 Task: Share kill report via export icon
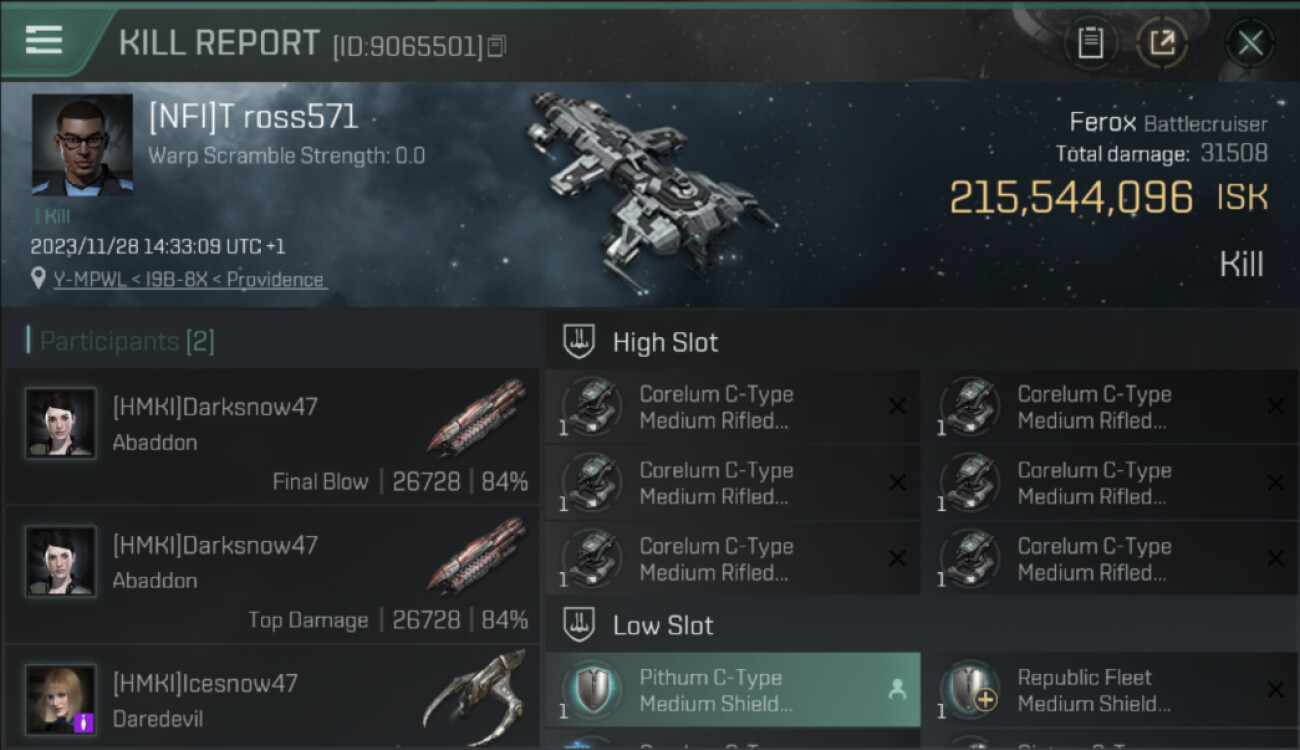click(x=1162, y=43)
